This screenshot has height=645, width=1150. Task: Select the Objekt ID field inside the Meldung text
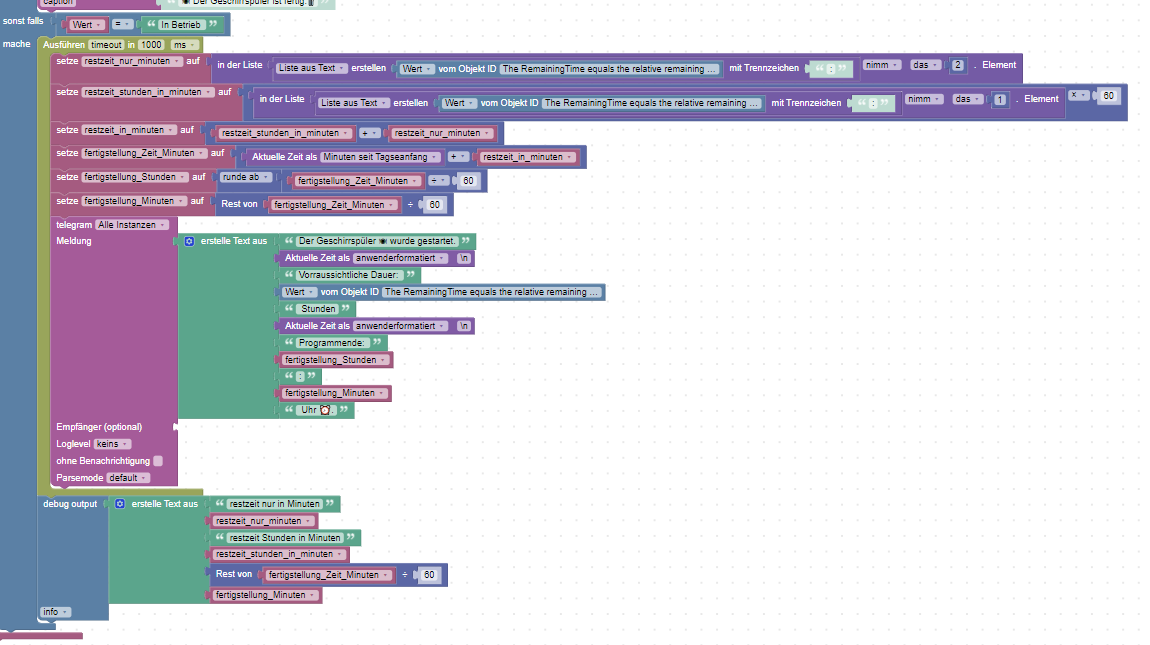(491, 292)
